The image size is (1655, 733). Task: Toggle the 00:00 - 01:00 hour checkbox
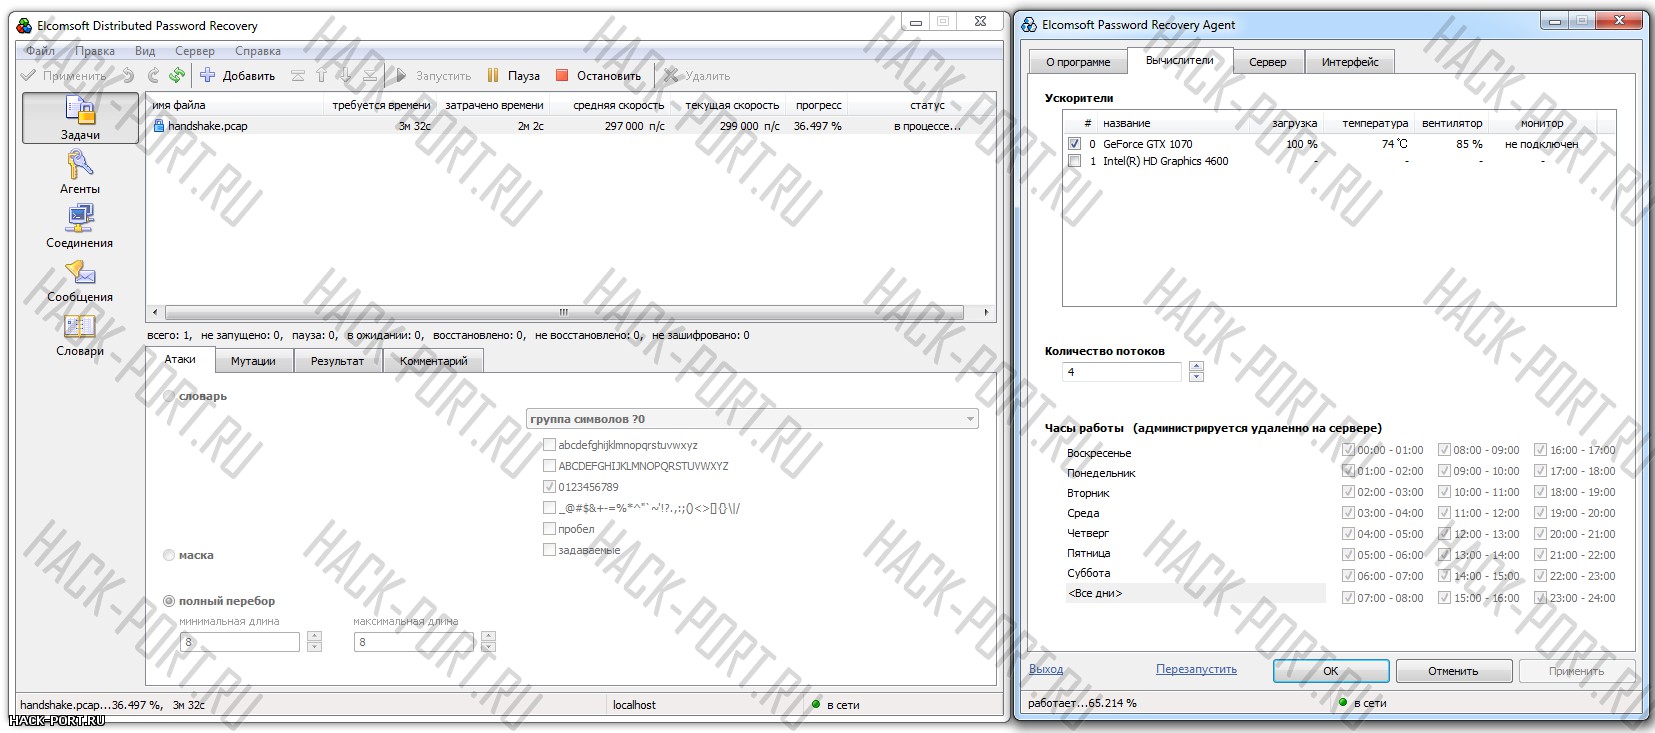click(1348, 450)
